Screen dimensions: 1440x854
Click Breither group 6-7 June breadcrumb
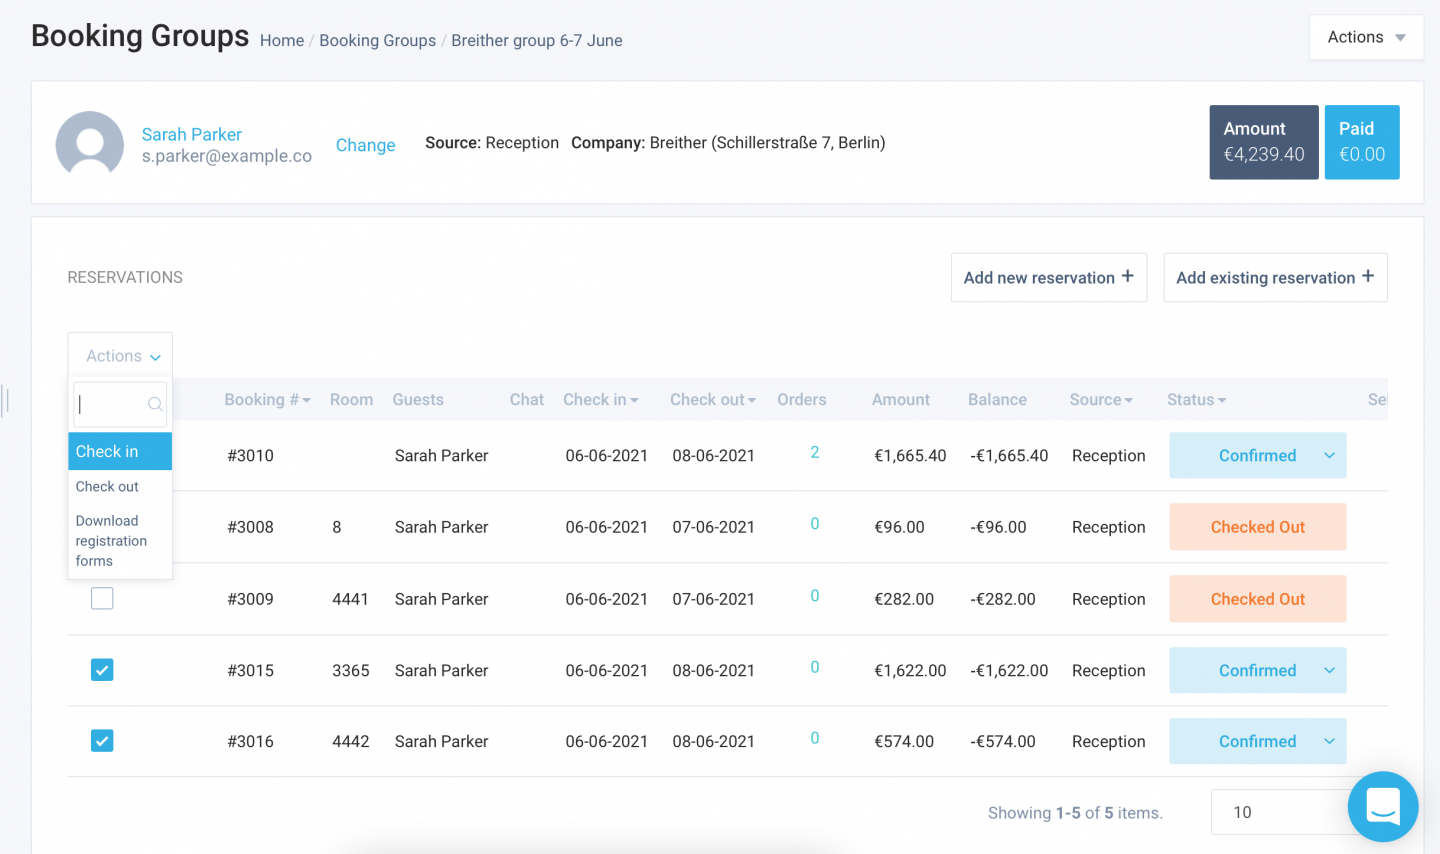537,40
